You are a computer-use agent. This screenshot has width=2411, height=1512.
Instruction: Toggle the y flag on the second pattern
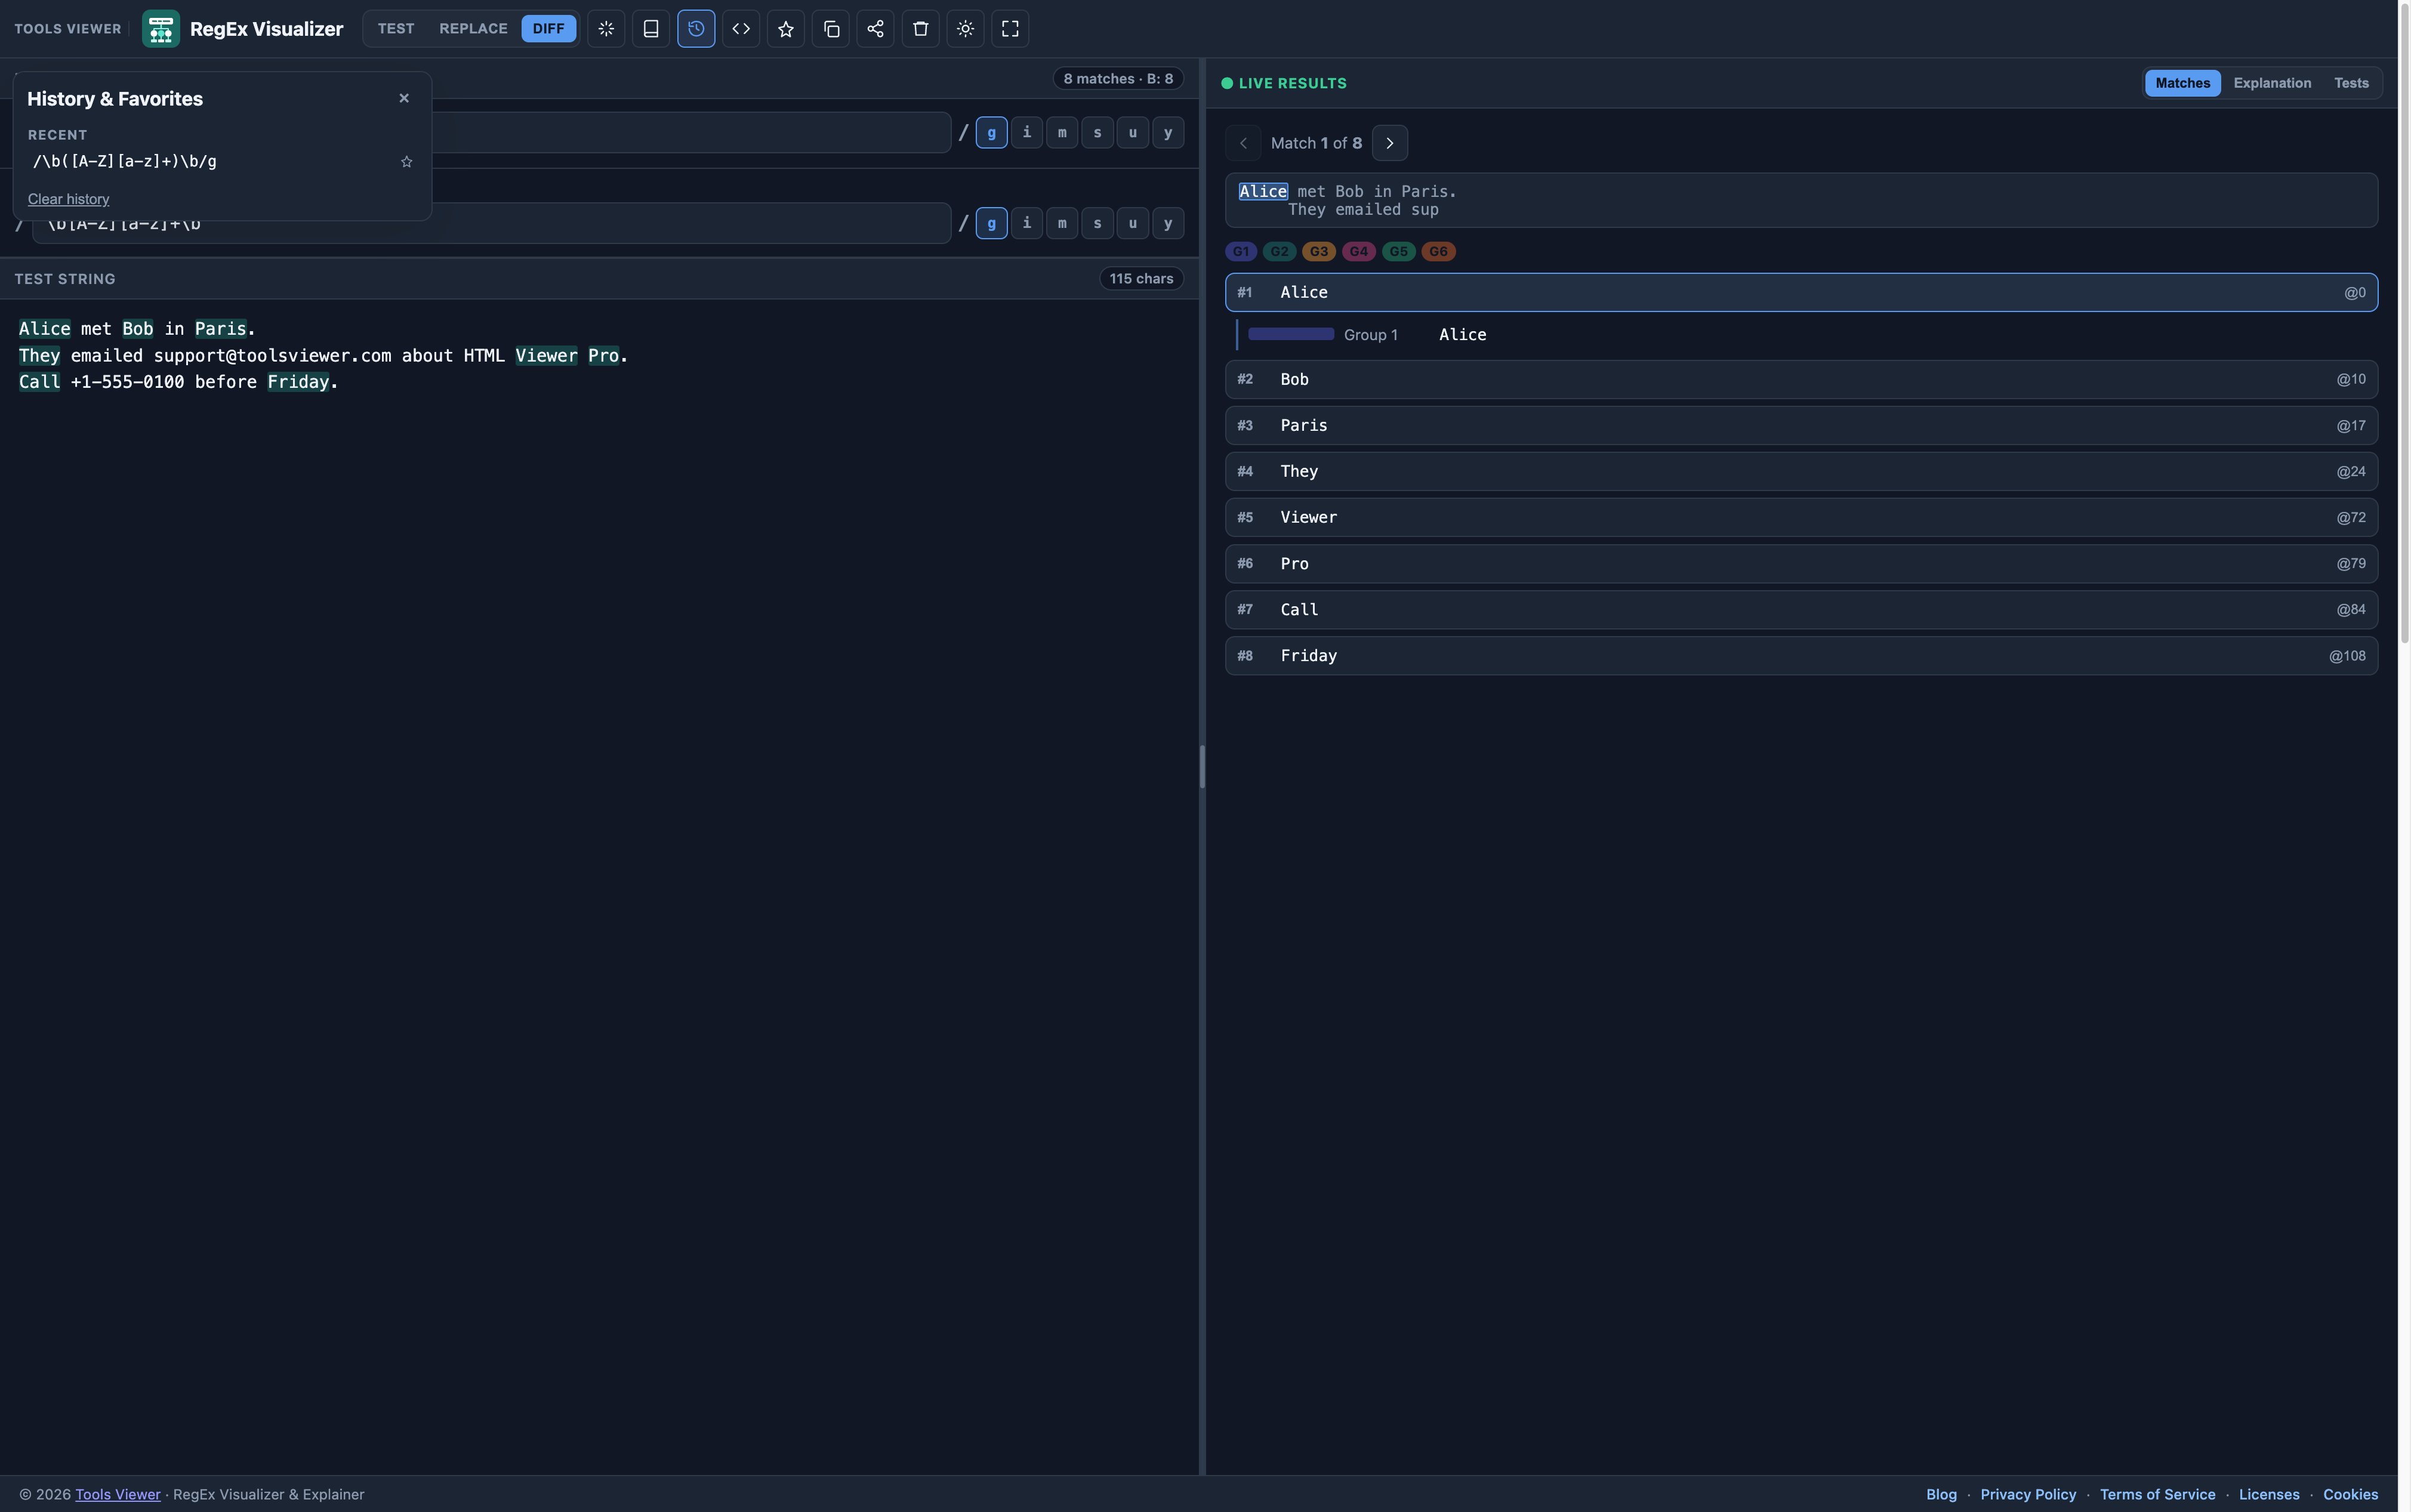(1168, 223)
